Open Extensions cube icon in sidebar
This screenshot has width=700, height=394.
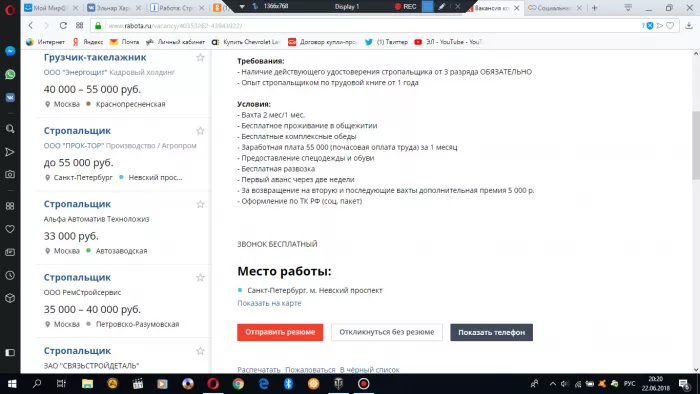click(x=10, y=298)
